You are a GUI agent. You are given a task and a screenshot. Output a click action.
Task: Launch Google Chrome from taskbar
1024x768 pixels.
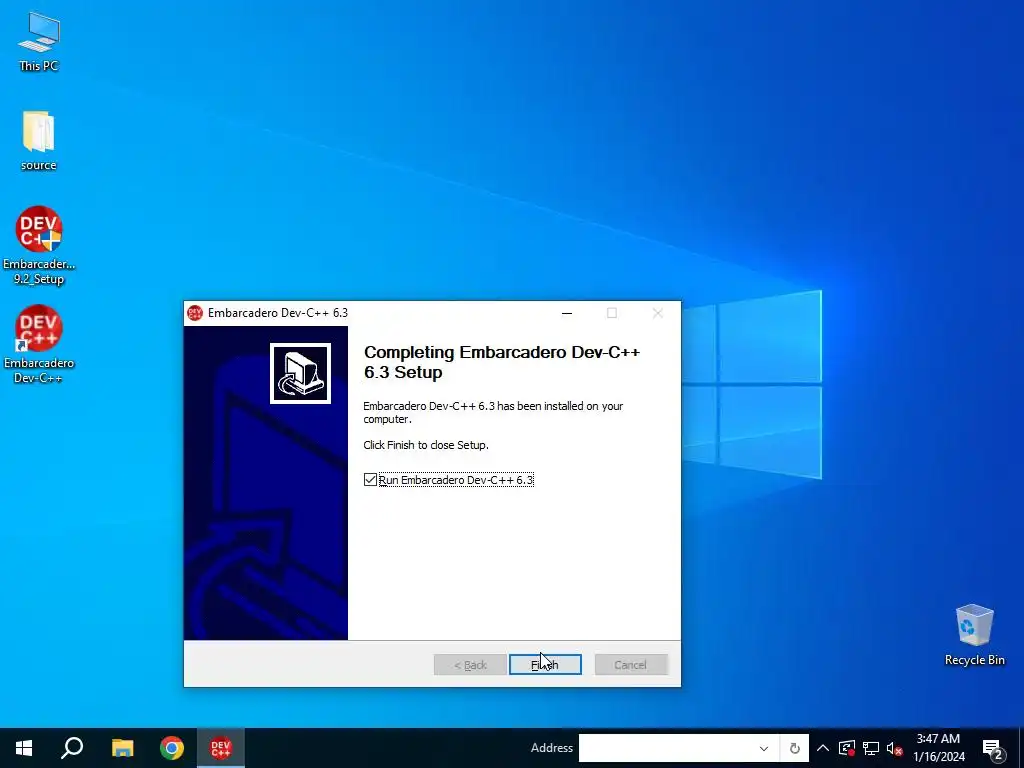(172, 748)
